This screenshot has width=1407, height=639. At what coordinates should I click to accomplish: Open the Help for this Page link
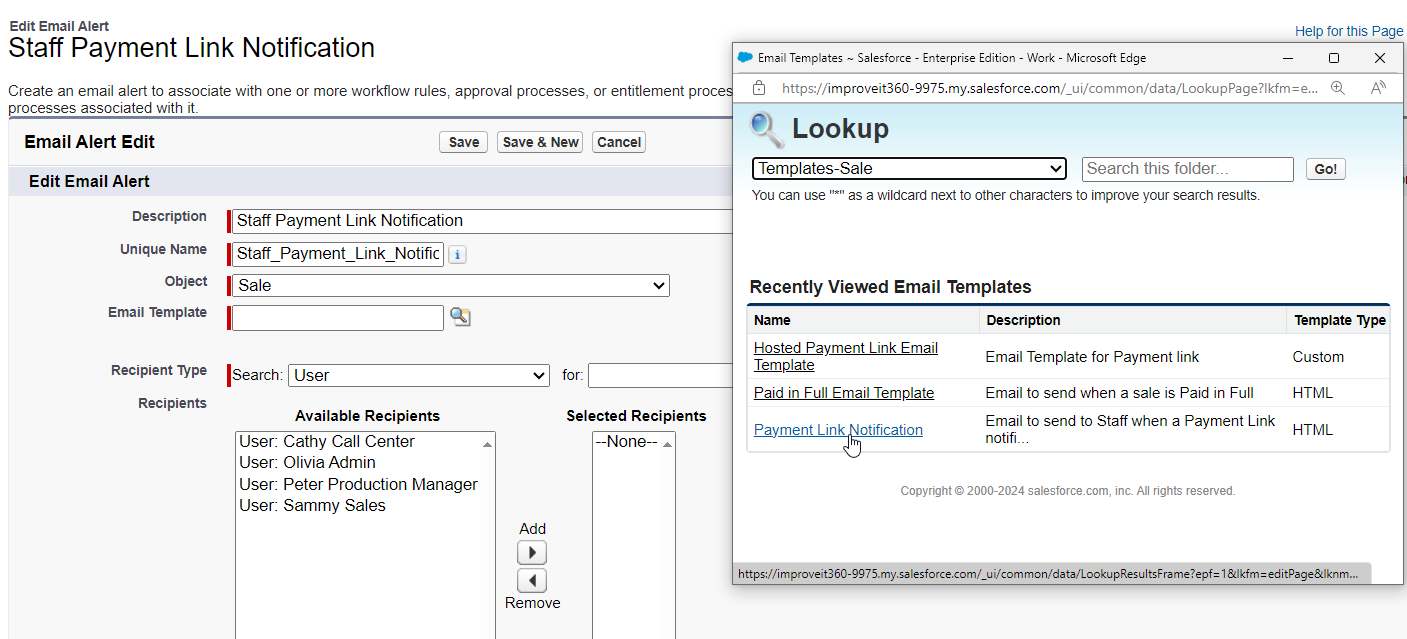pyautogui.click(x=1349, y=31)
